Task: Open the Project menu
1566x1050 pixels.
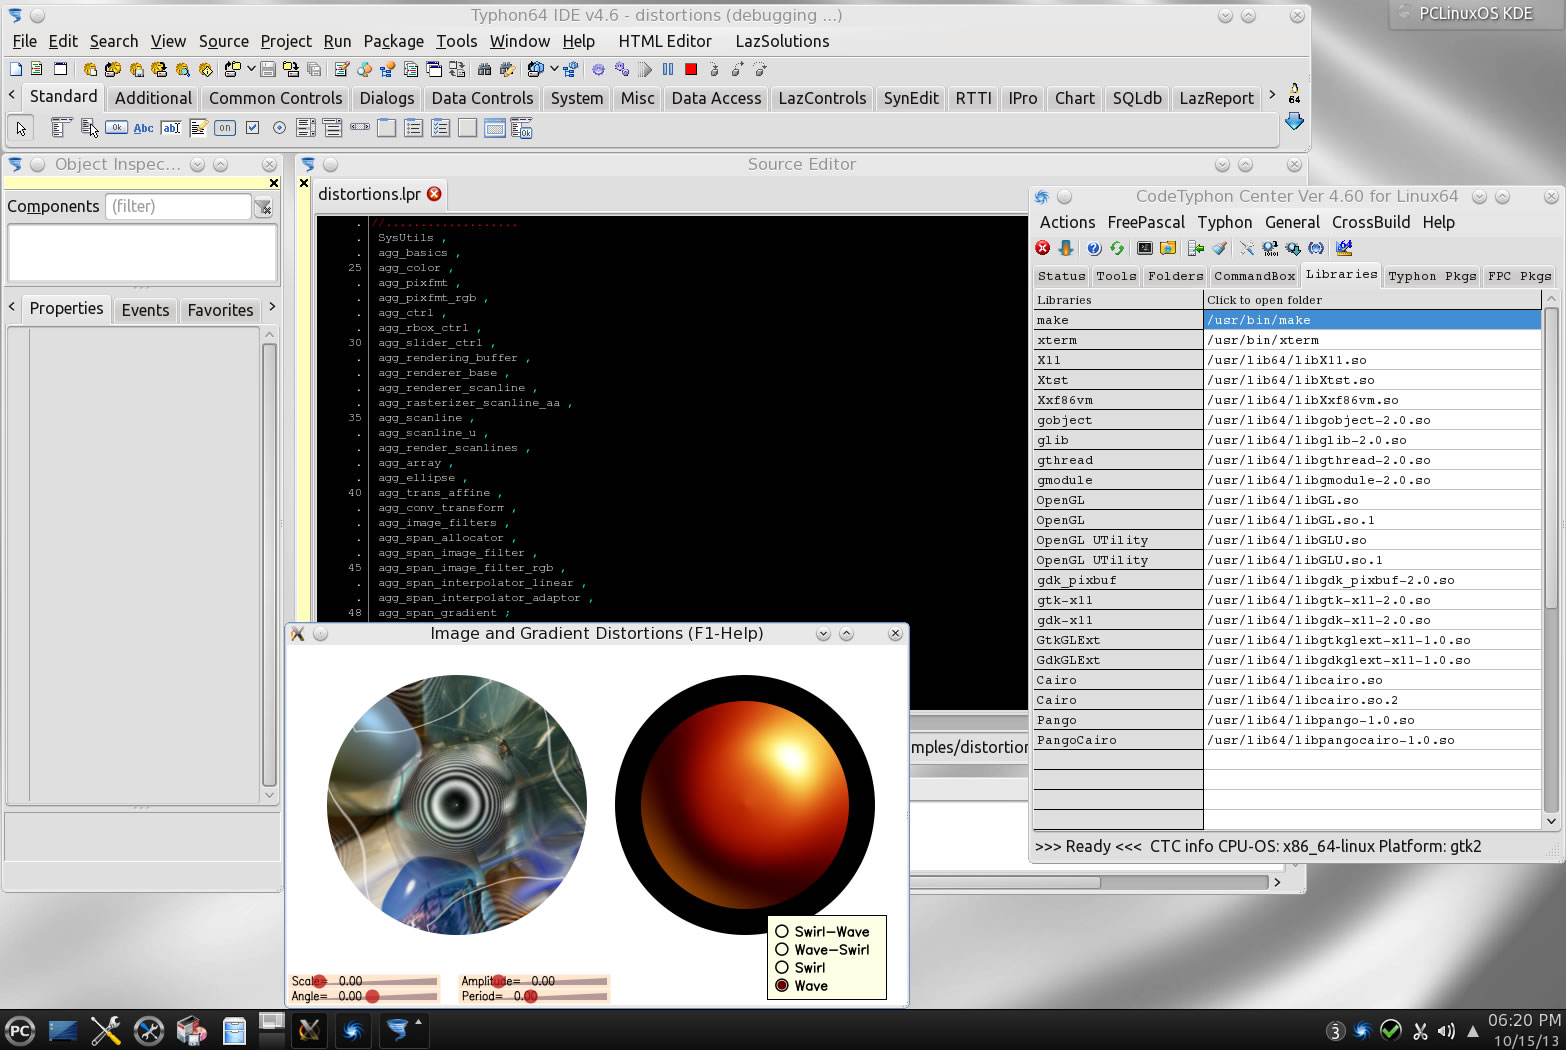Action: click(x=286, y=41)
